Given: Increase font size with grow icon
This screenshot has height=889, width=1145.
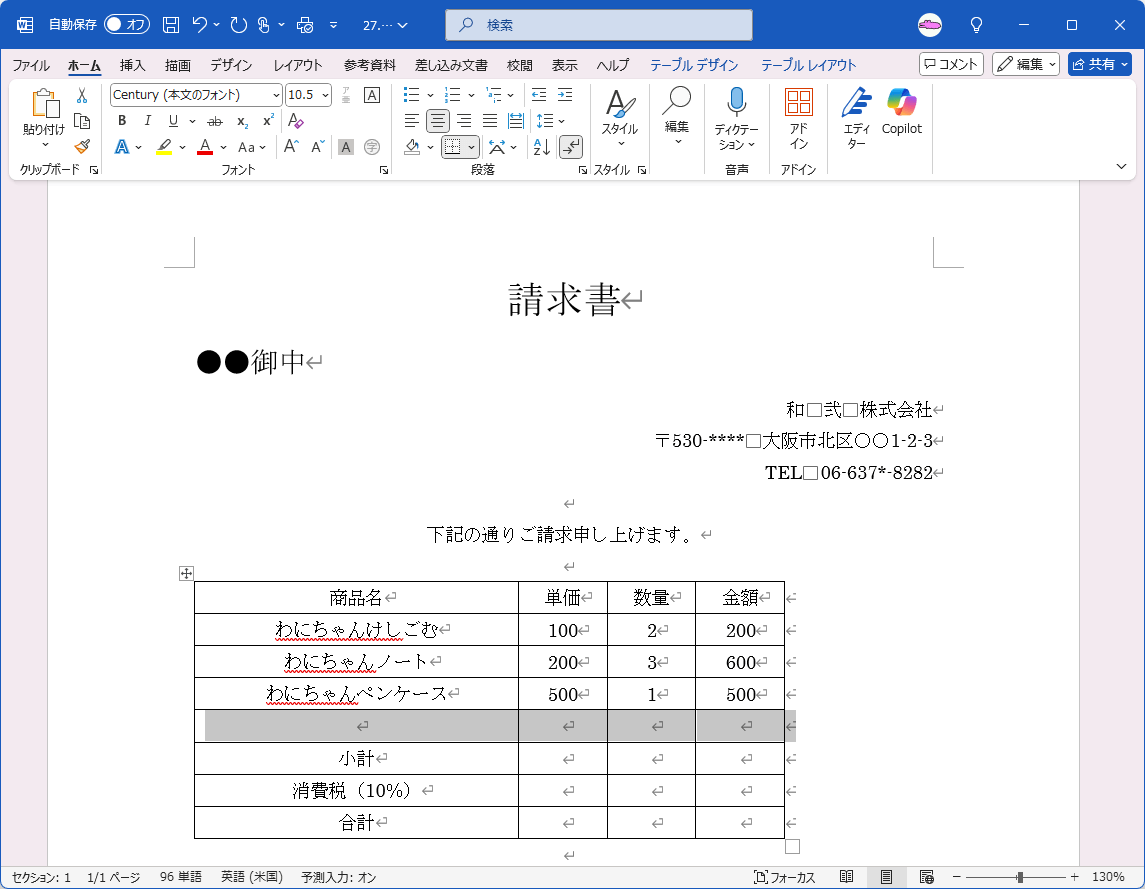Looking at the screenshot, I should [x=291, y=147].
